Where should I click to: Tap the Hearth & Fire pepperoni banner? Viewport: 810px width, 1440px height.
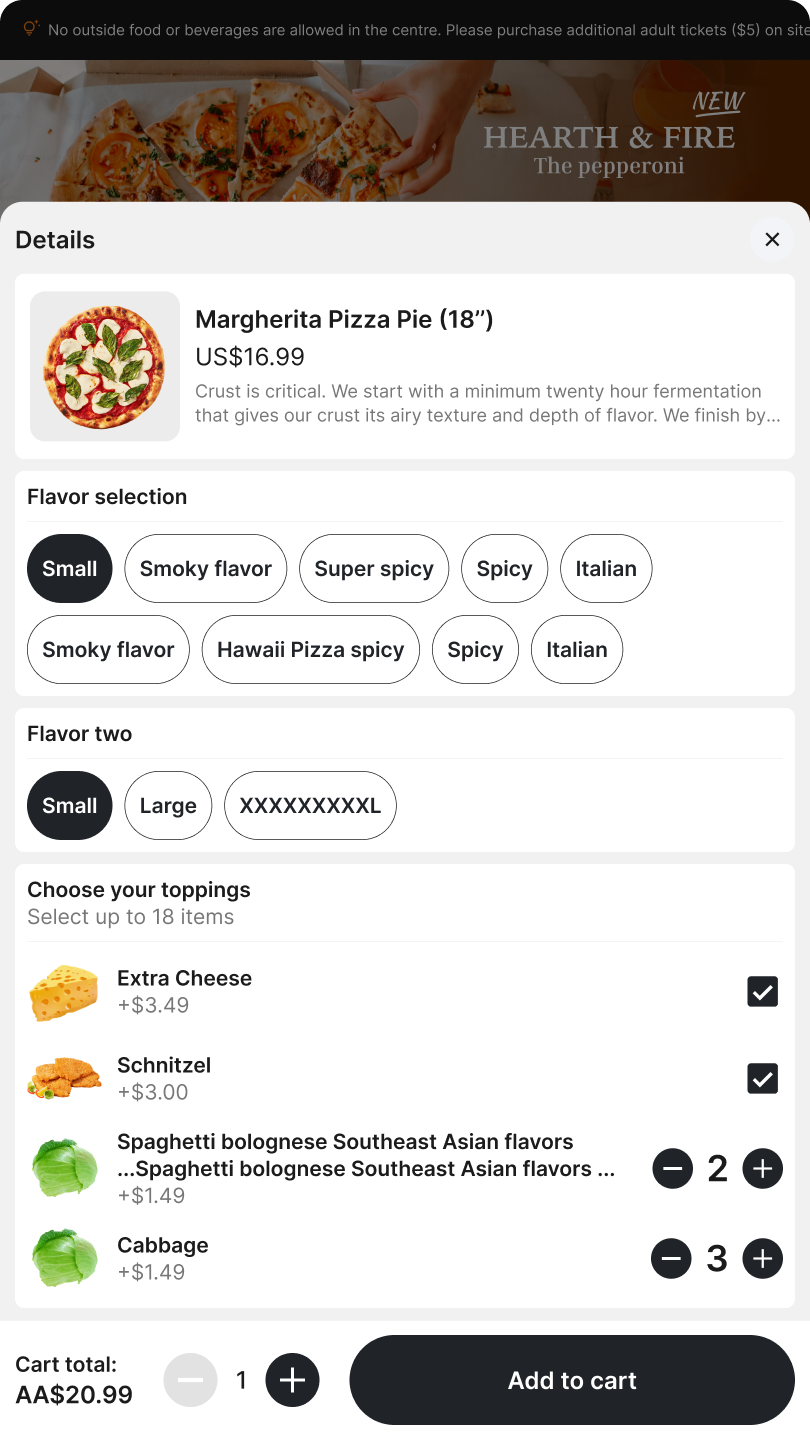[x=405, y=130]
